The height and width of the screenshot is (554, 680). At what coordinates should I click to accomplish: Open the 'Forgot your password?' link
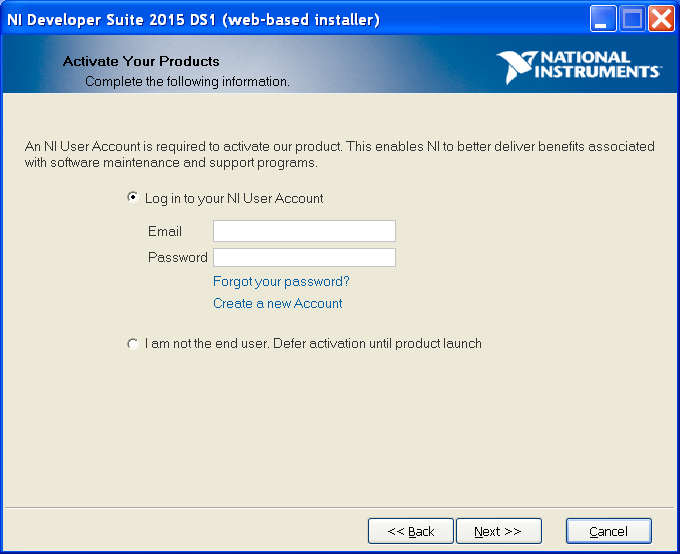tap(281, 281)
